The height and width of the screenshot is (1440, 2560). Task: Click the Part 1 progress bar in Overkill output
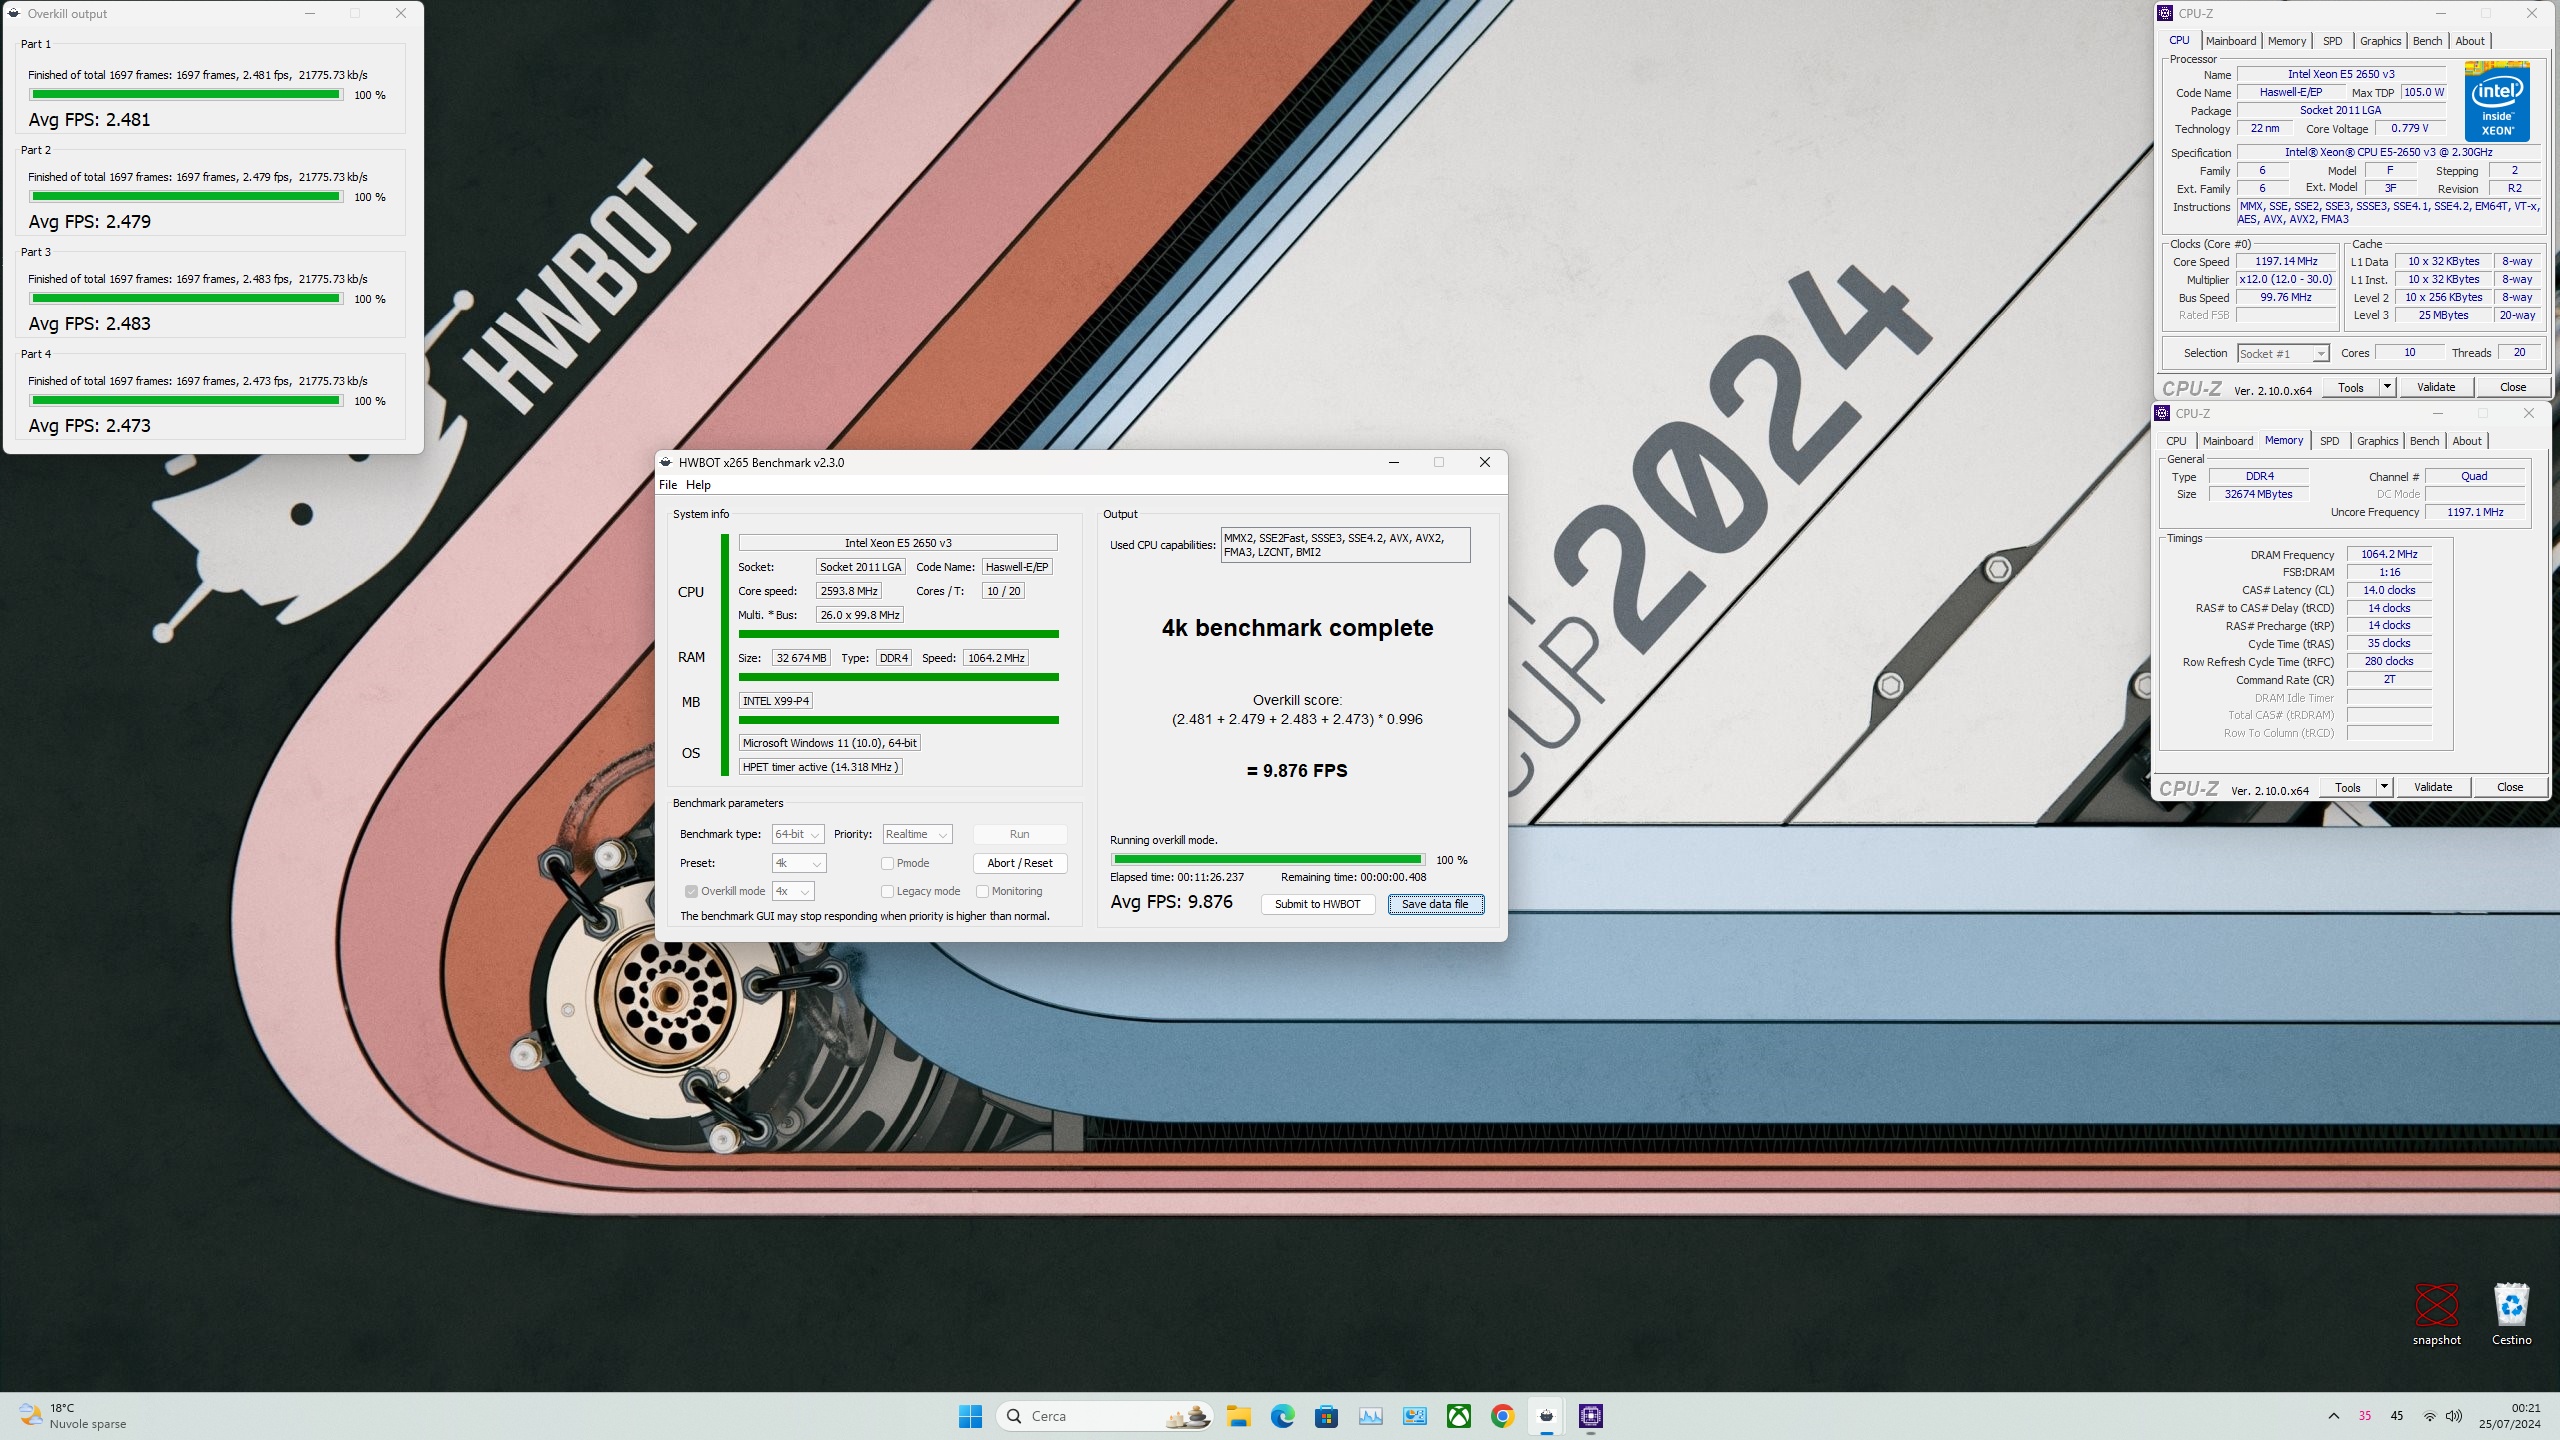pos(186,95)
